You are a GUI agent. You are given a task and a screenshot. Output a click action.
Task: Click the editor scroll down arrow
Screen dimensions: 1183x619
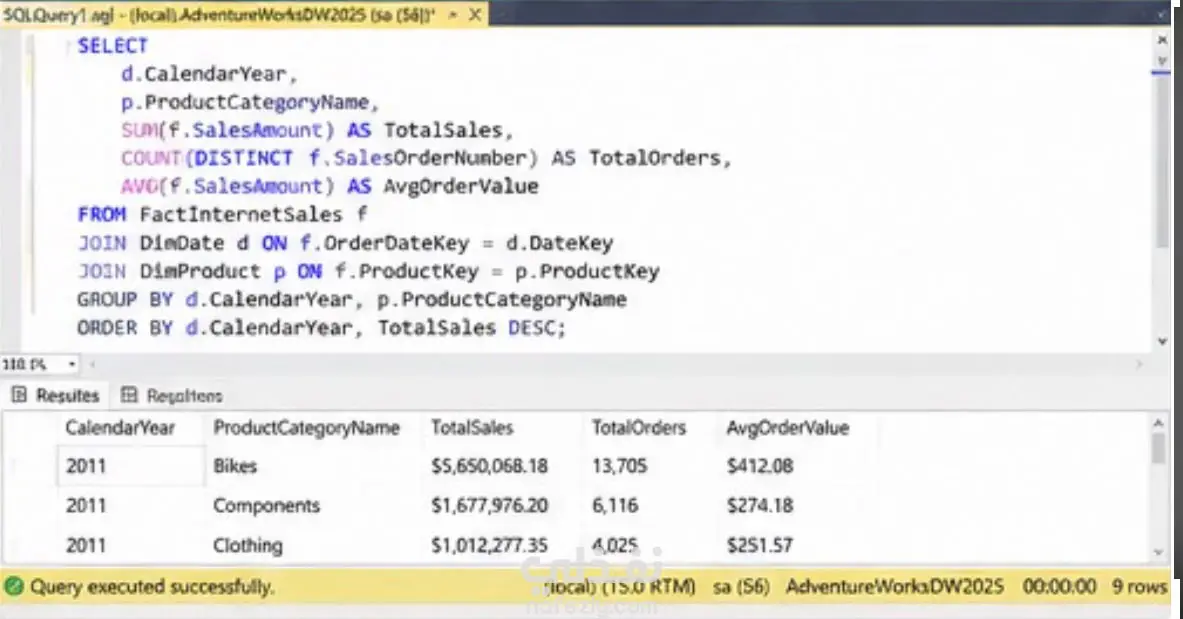[x=1162, y=340]
